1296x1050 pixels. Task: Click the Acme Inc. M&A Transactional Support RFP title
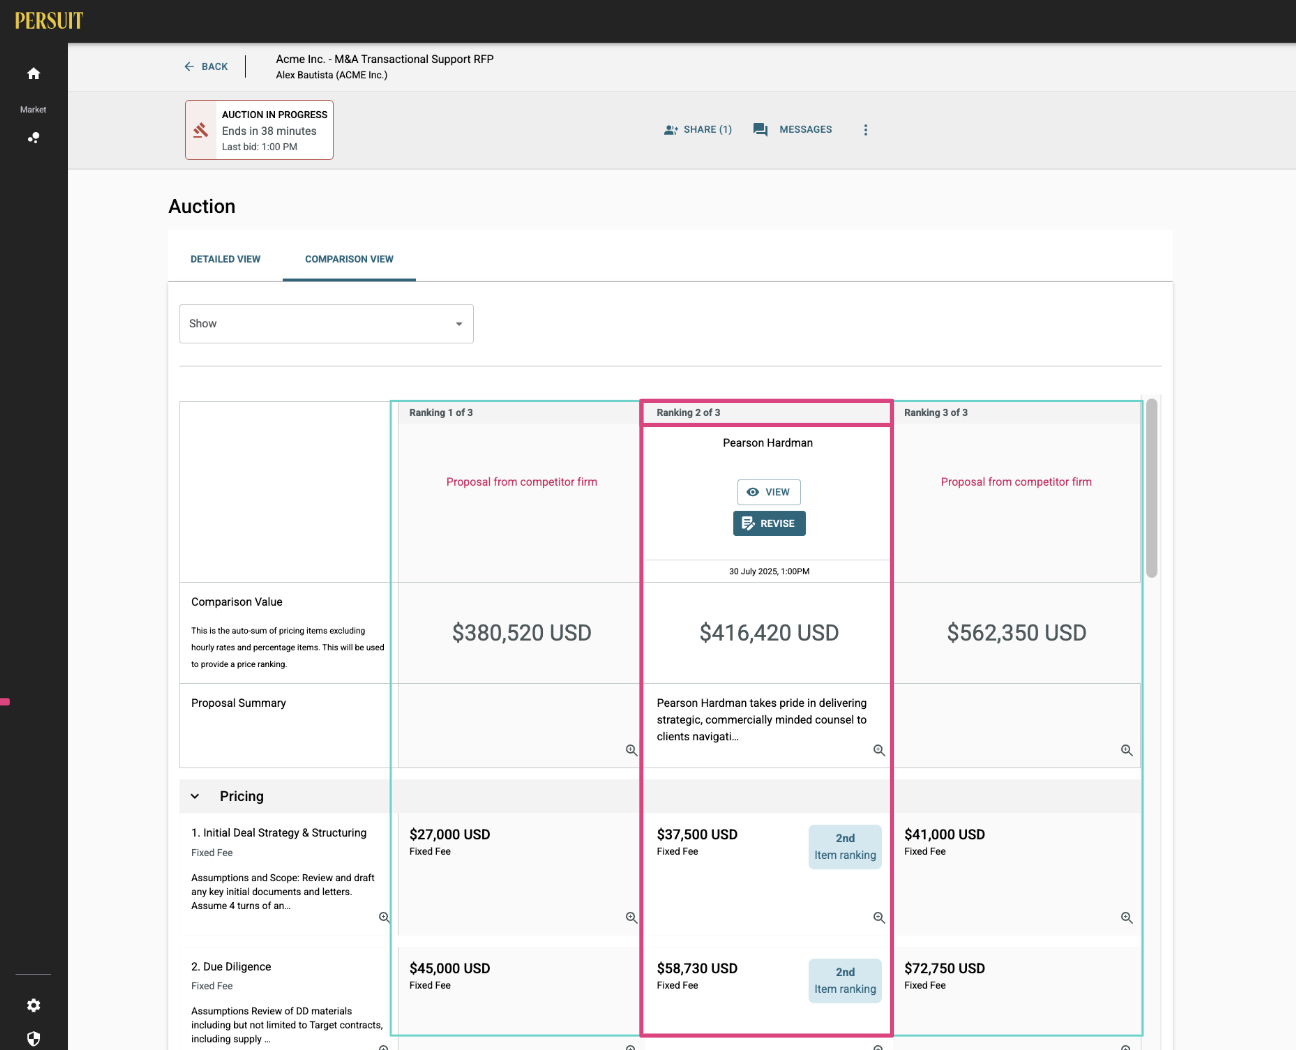coord(385,59)
